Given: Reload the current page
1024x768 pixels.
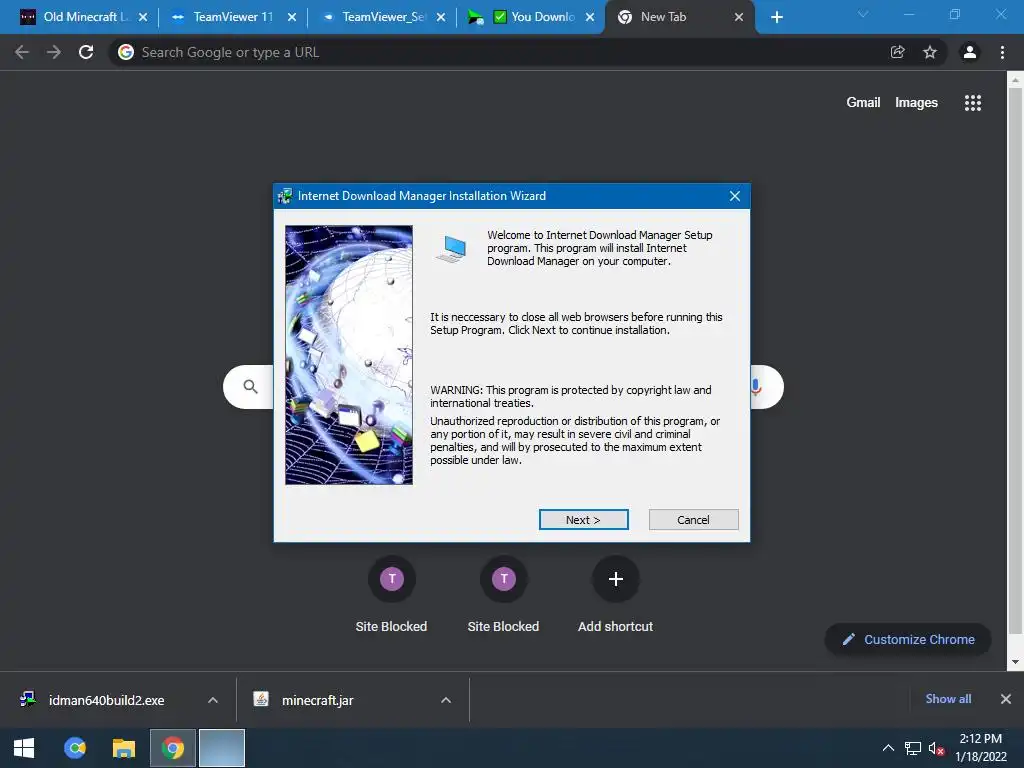Looking at the screenshot, I should [86, 52].
